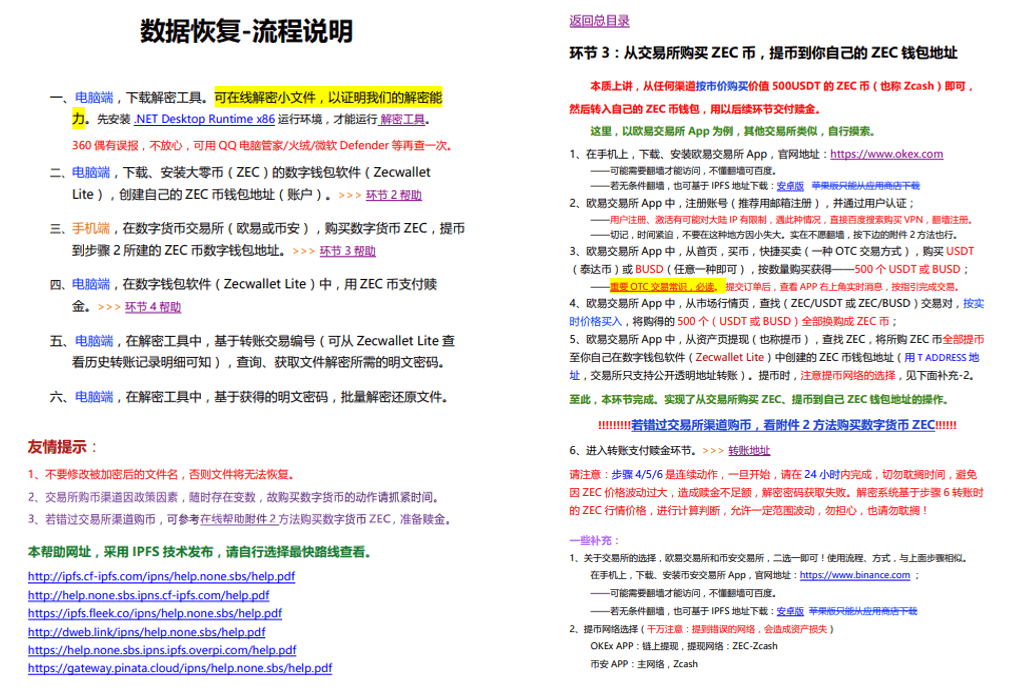
Task: Jump to the 环节 3 帮助 link
Action: (347, 251)
